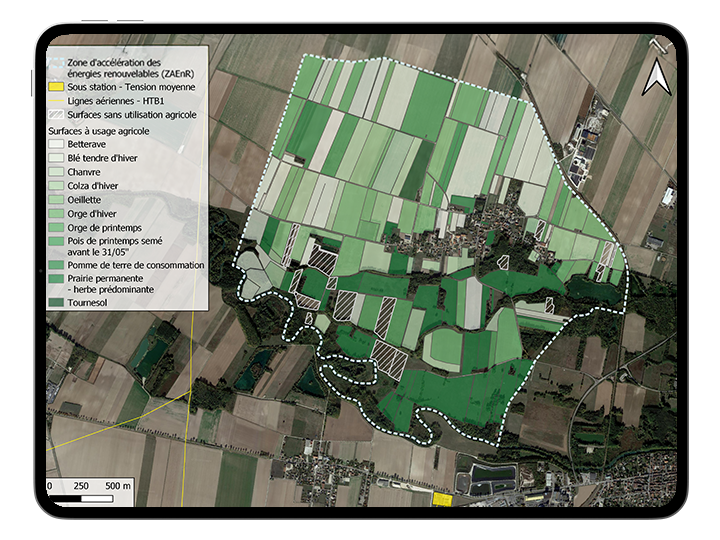The image size is (720, 540).
Task: Select the Orge de printemps legend entry
Action: pyautogui.click(x=104, y=227)
